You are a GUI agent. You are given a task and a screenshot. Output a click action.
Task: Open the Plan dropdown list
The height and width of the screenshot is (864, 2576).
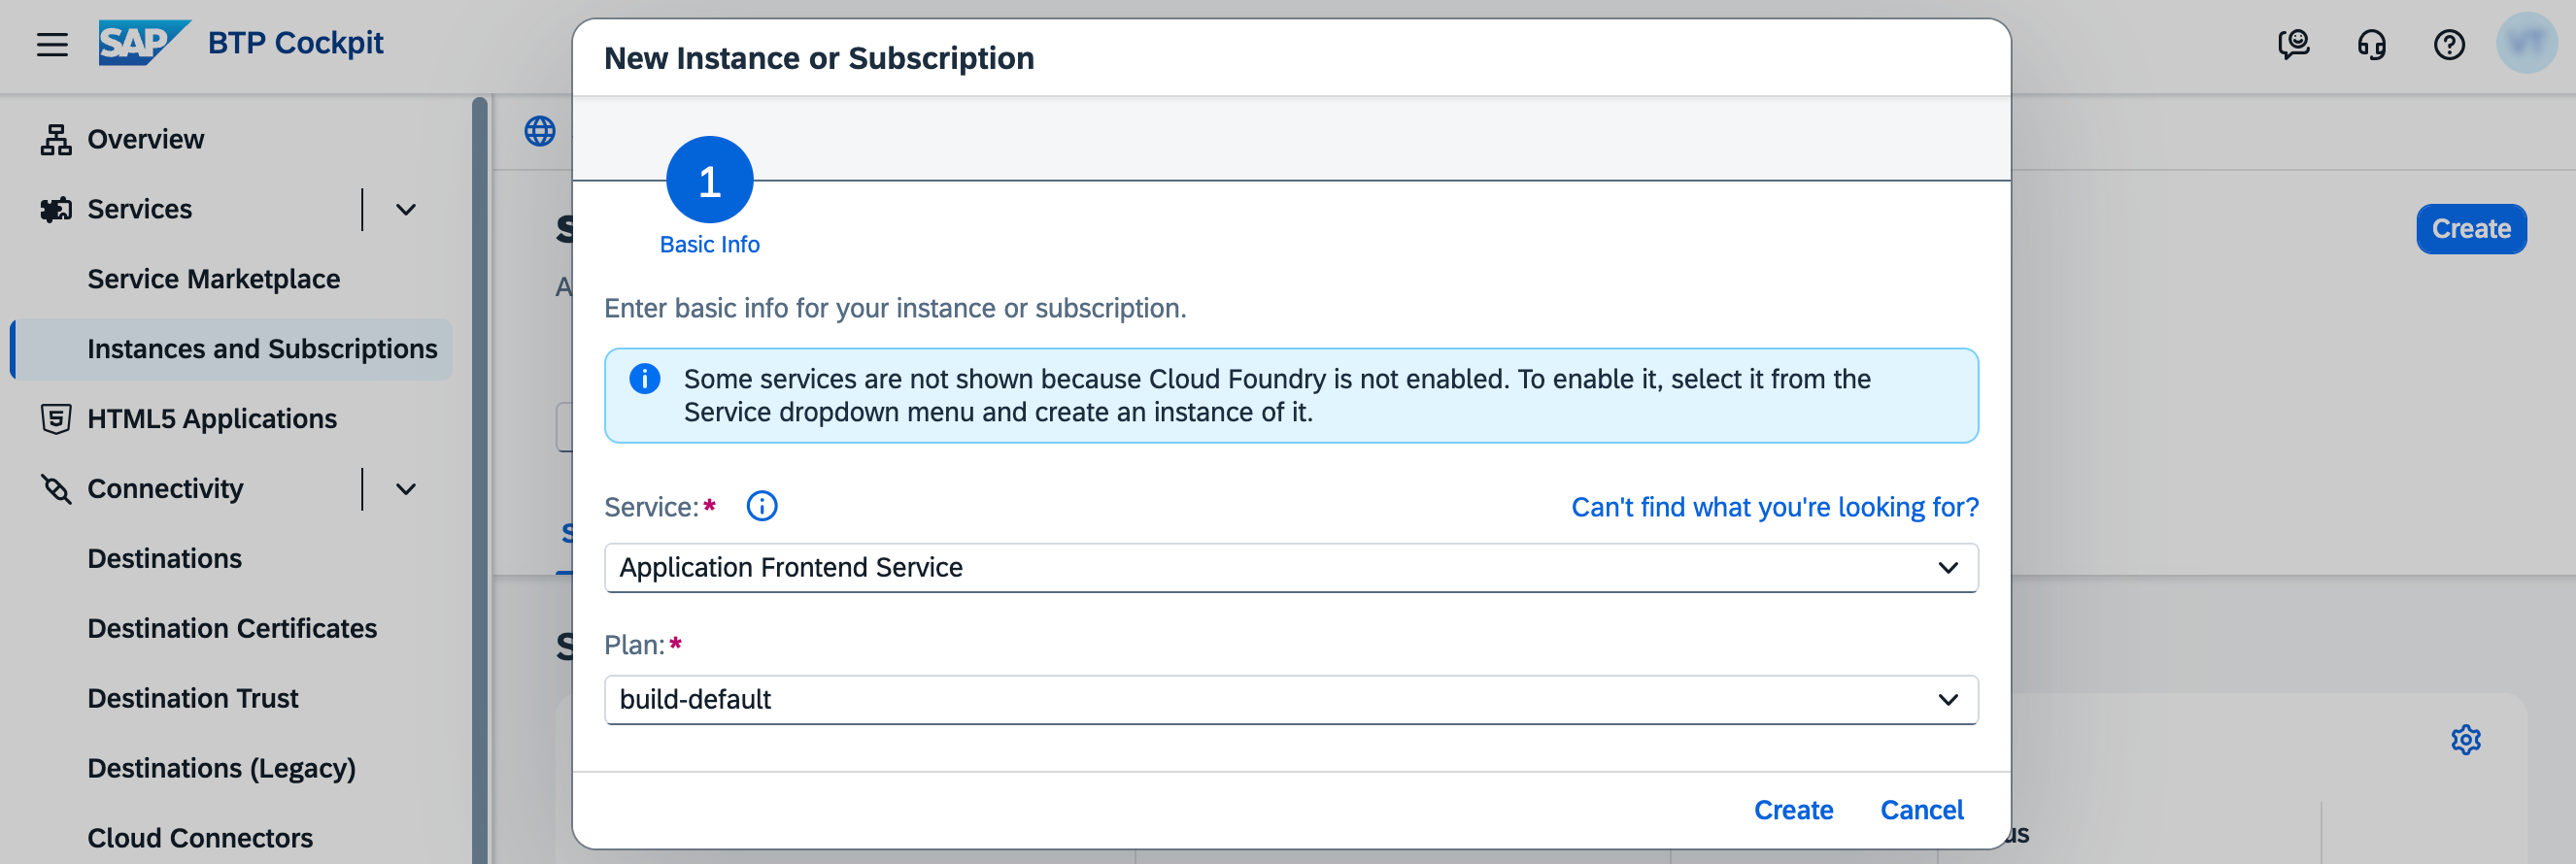pos(1947,700)
